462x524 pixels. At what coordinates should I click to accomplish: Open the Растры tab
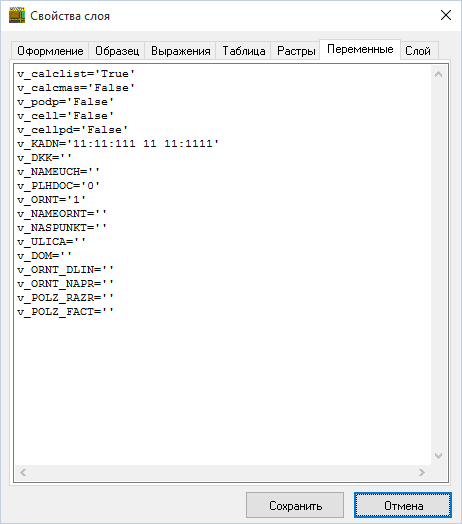point(296,51)
